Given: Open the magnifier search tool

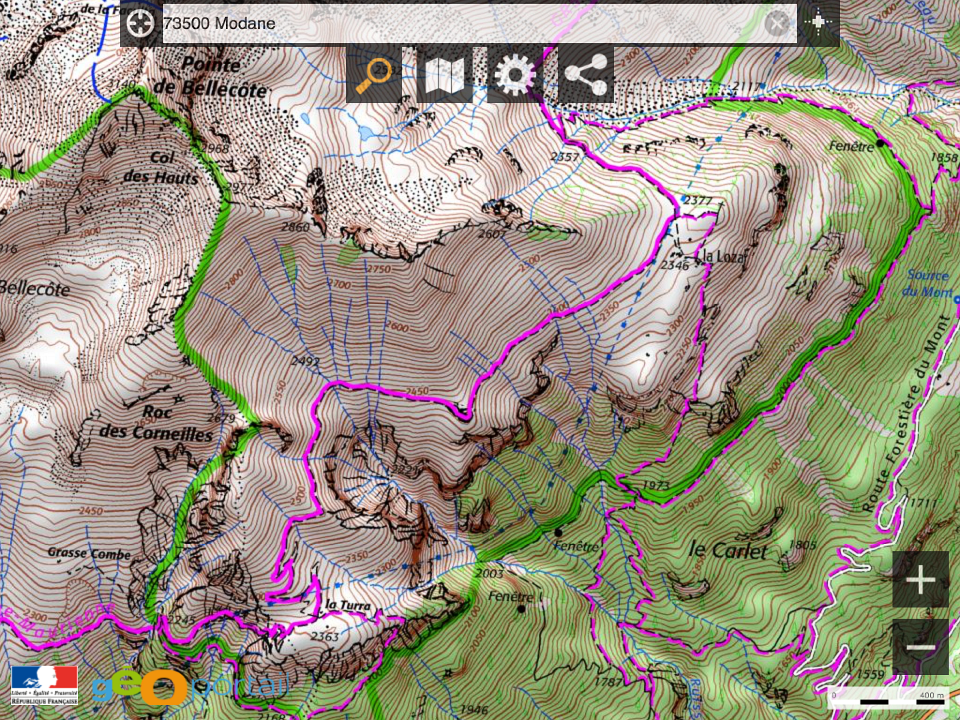Looking at the screenshot, I should [374, 74].
